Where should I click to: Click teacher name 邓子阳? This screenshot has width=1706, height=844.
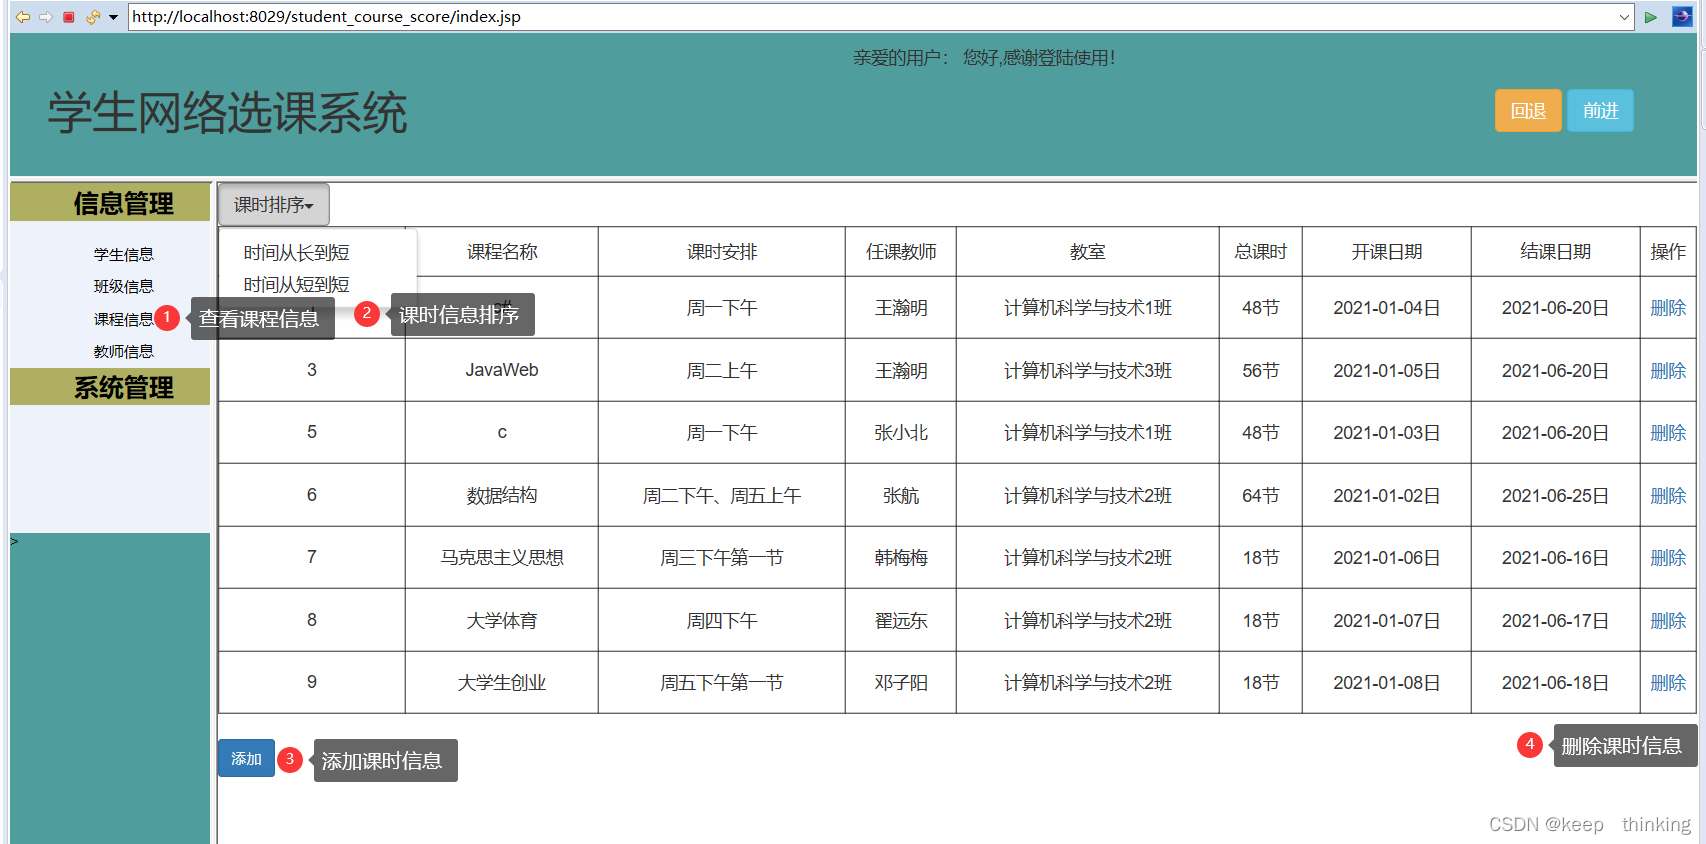(901, 683)
